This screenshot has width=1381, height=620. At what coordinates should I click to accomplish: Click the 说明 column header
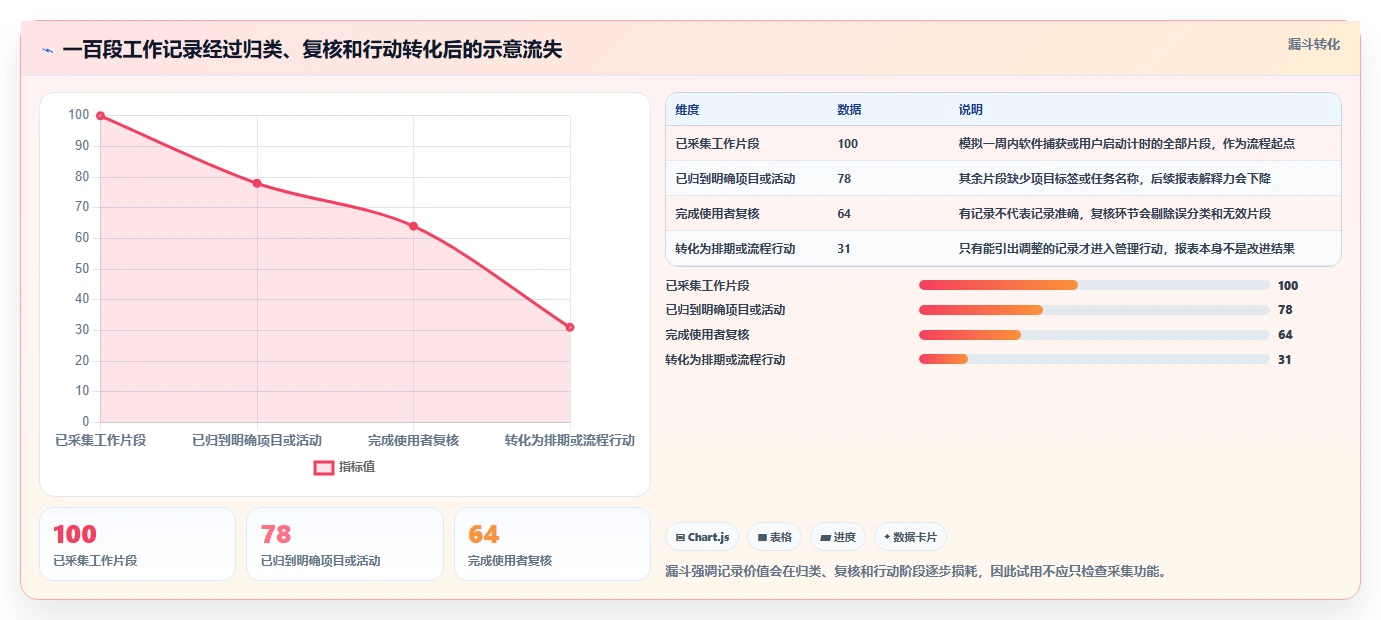970,110
